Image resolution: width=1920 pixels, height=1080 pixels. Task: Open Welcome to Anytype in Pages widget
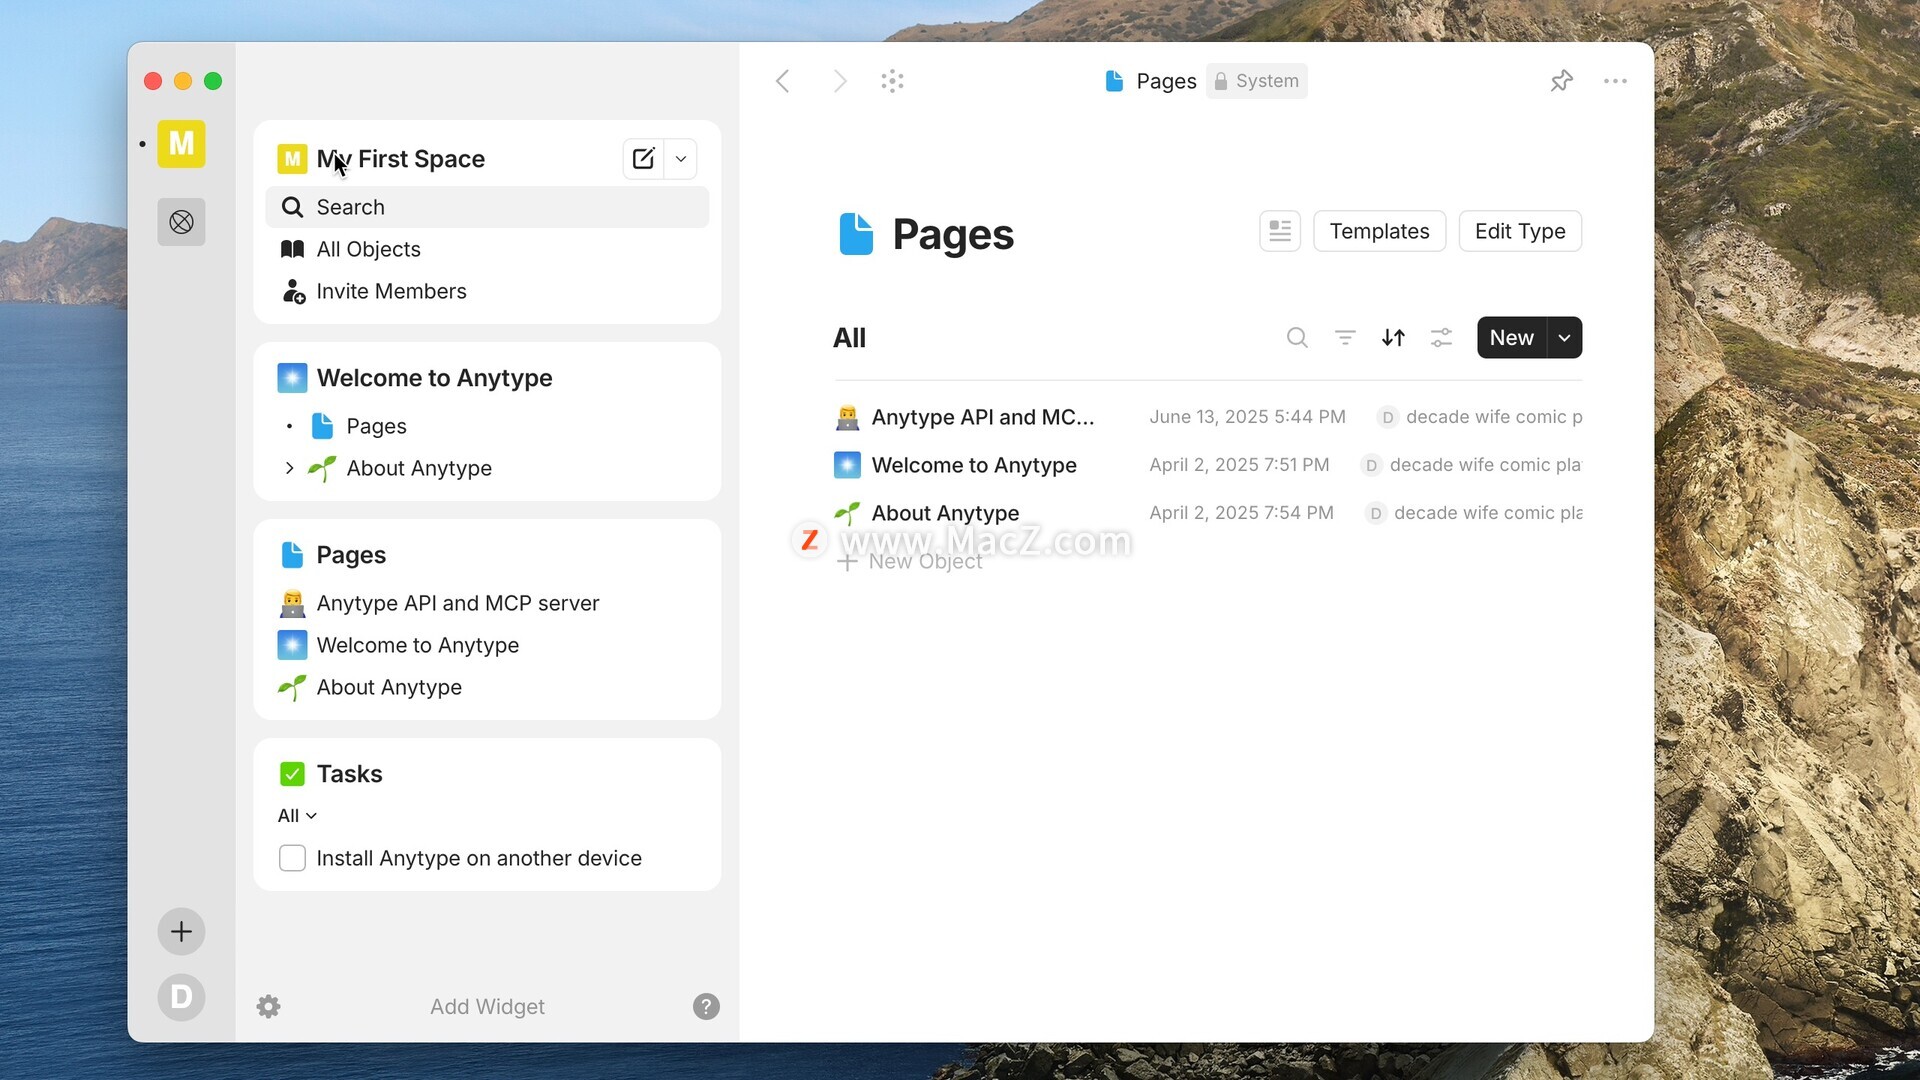[417, 645]
